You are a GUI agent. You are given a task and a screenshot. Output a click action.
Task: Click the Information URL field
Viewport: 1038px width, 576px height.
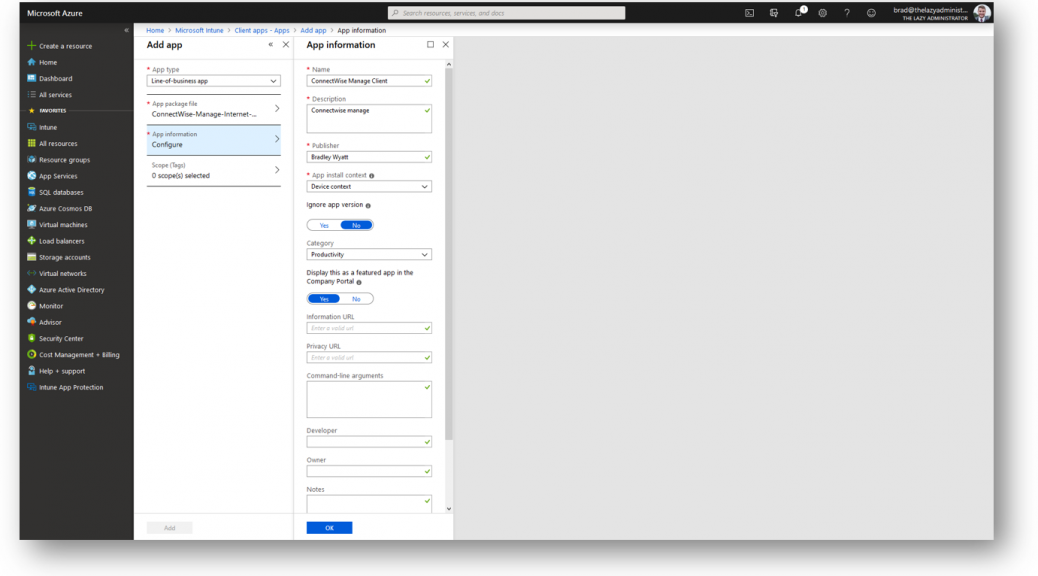coord(369,328)
